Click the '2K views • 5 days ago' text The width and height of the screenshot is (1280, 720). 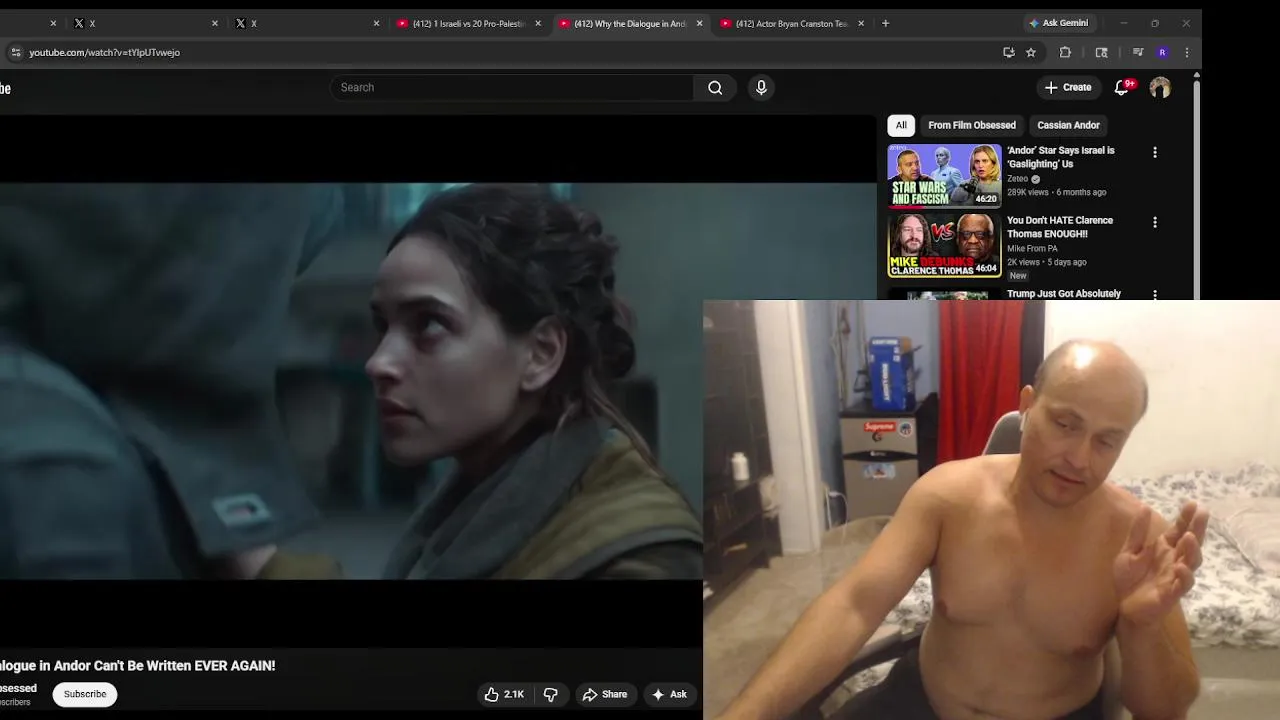pos(1046,262)
